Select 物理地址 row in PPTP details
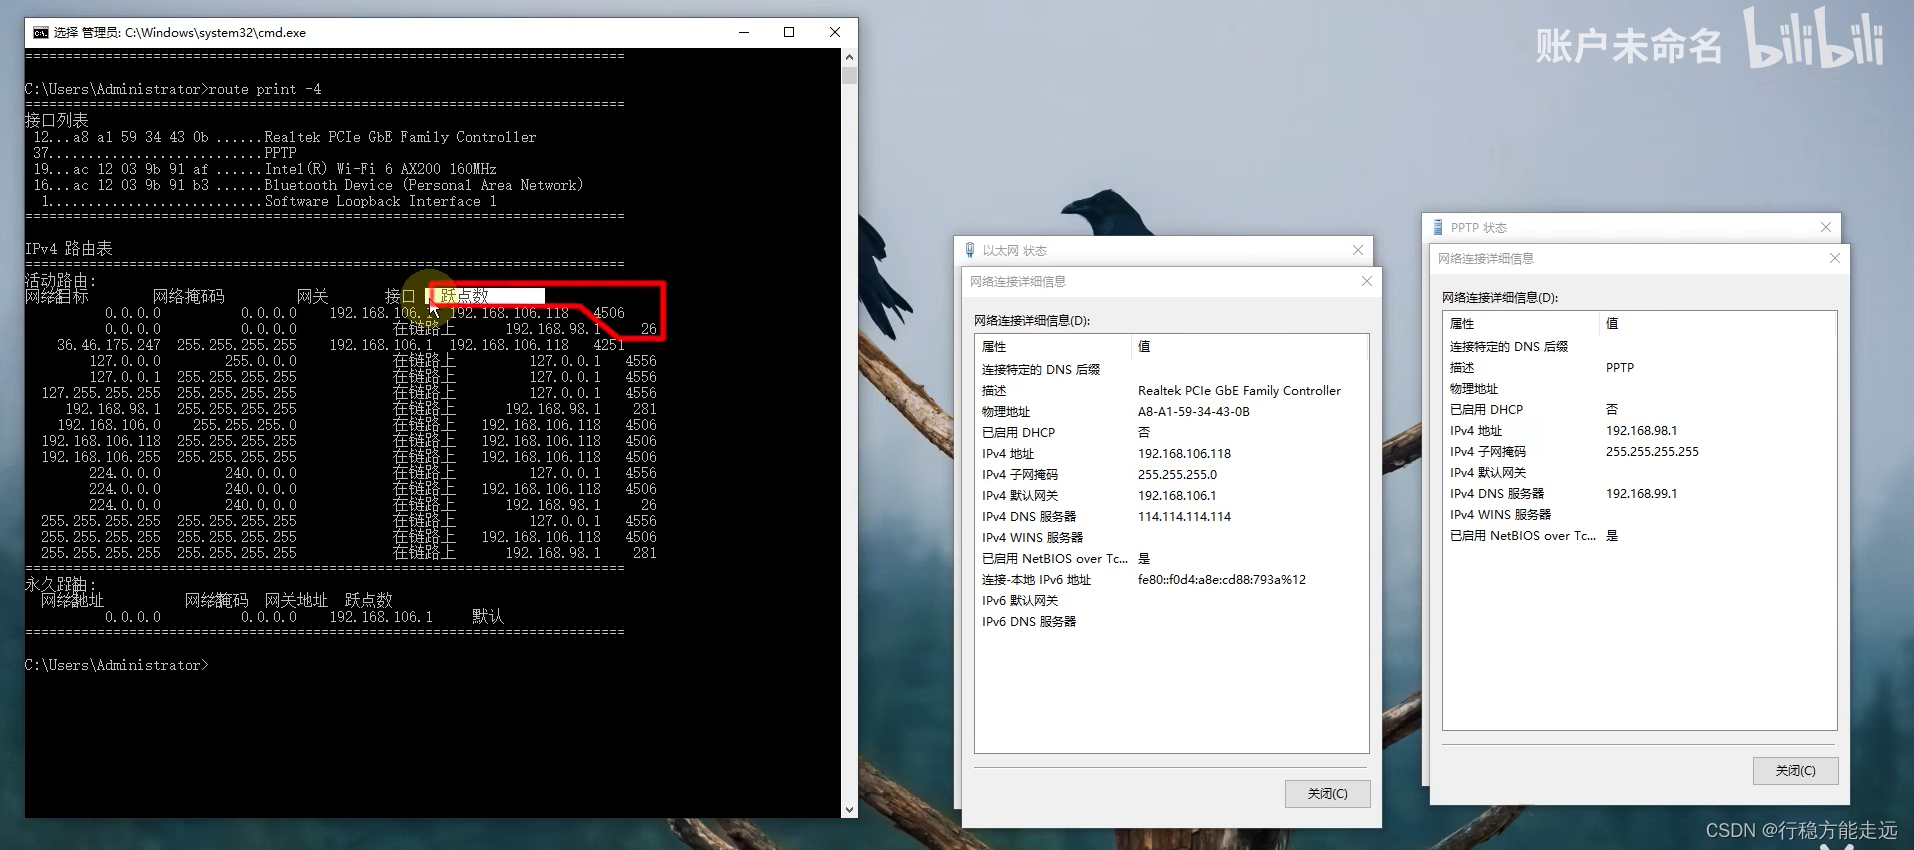 coord(1639,389)
